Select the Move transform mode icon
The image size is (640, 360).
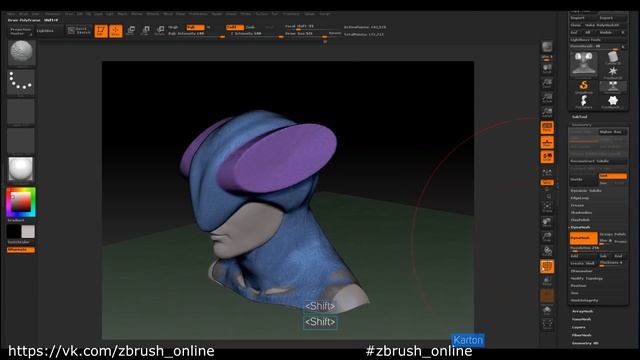131,31
